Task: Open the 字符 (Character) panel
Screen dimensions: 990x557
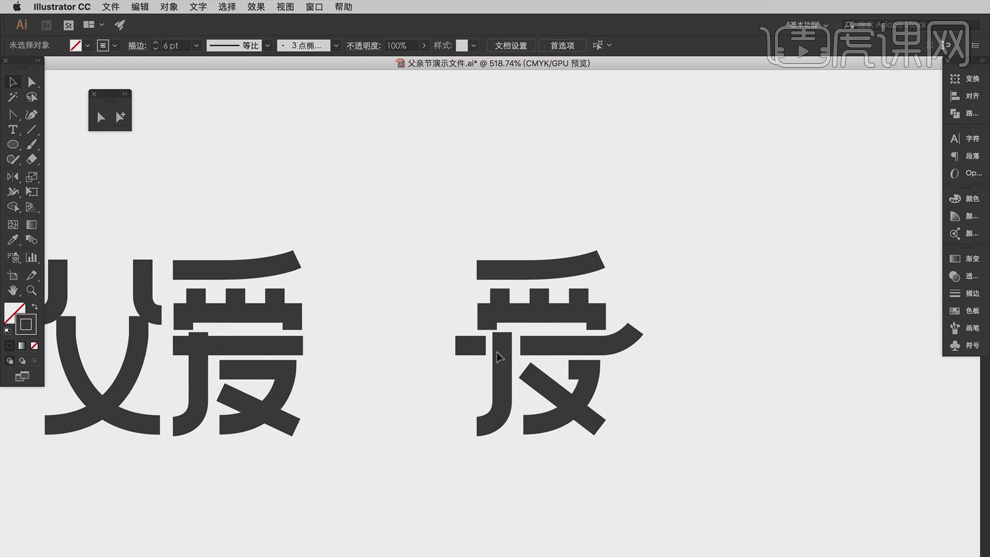Action: 965,138
